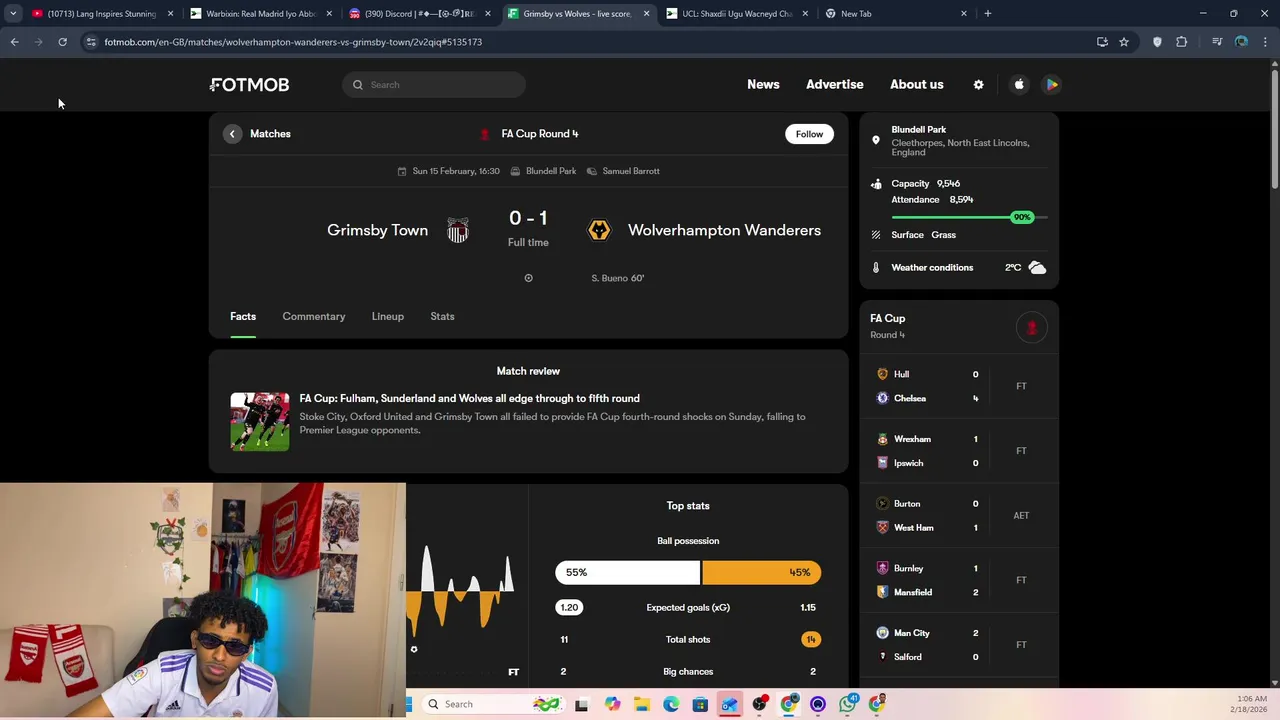Open the shield extension icon
The image size is (1280, 720).
click(x=1157, y=42)
